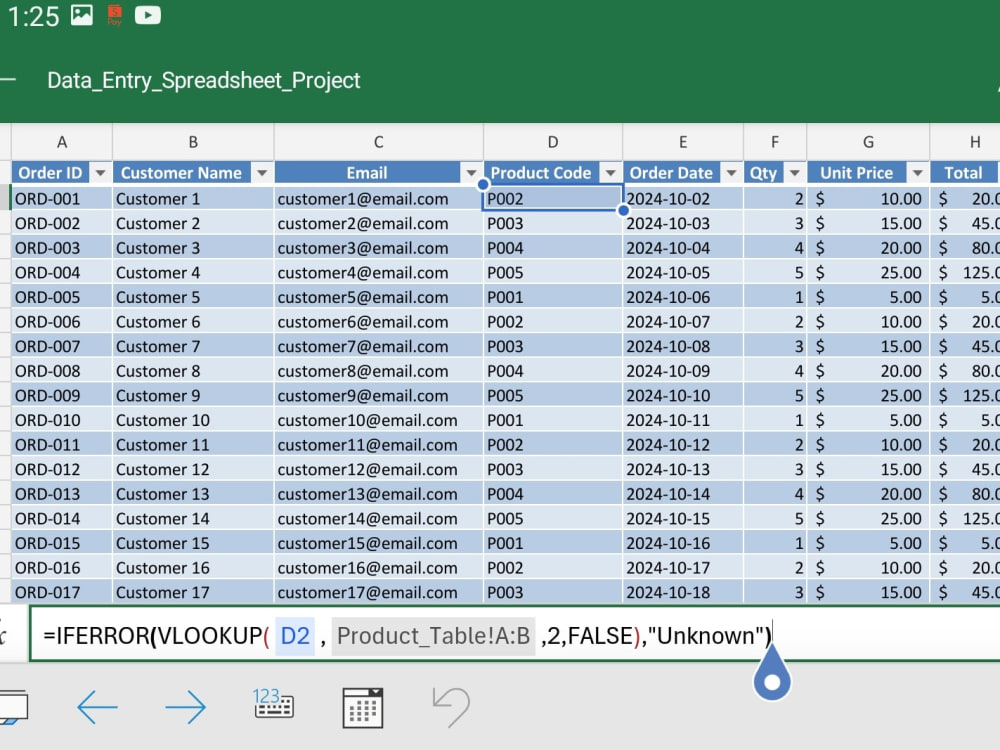
Task: Select cell ORD-011
Action: point(62,445)
